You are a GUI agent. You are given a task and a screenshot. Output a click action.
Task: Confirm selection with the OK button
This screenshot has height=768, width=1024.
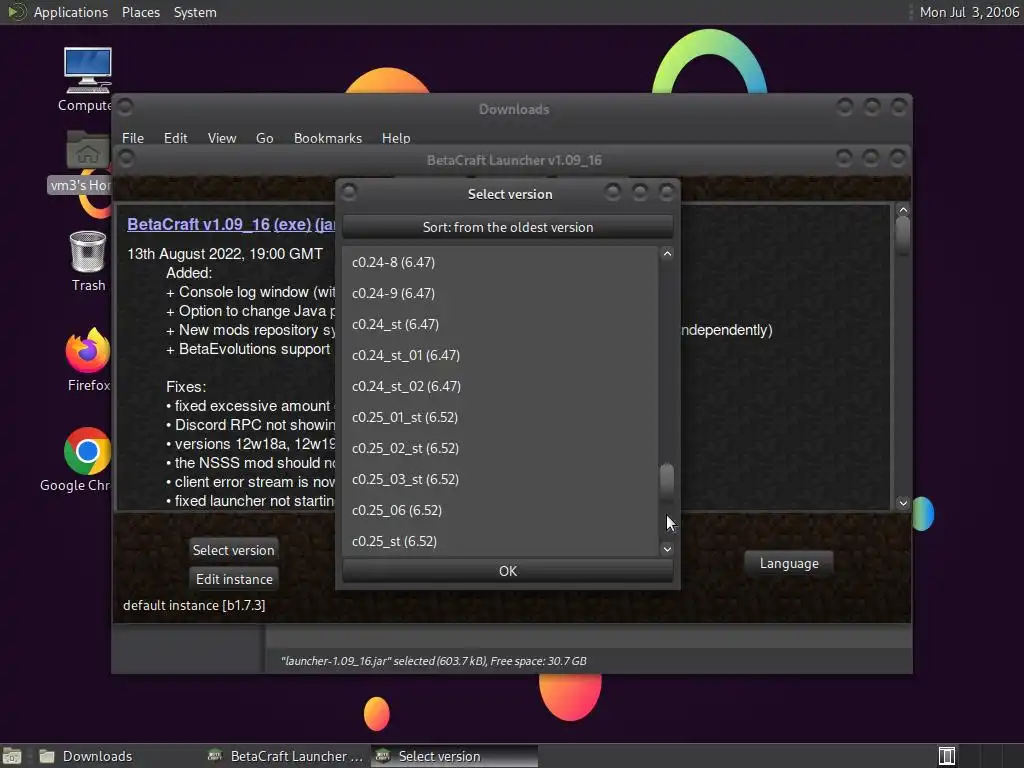tap(507, 571)
